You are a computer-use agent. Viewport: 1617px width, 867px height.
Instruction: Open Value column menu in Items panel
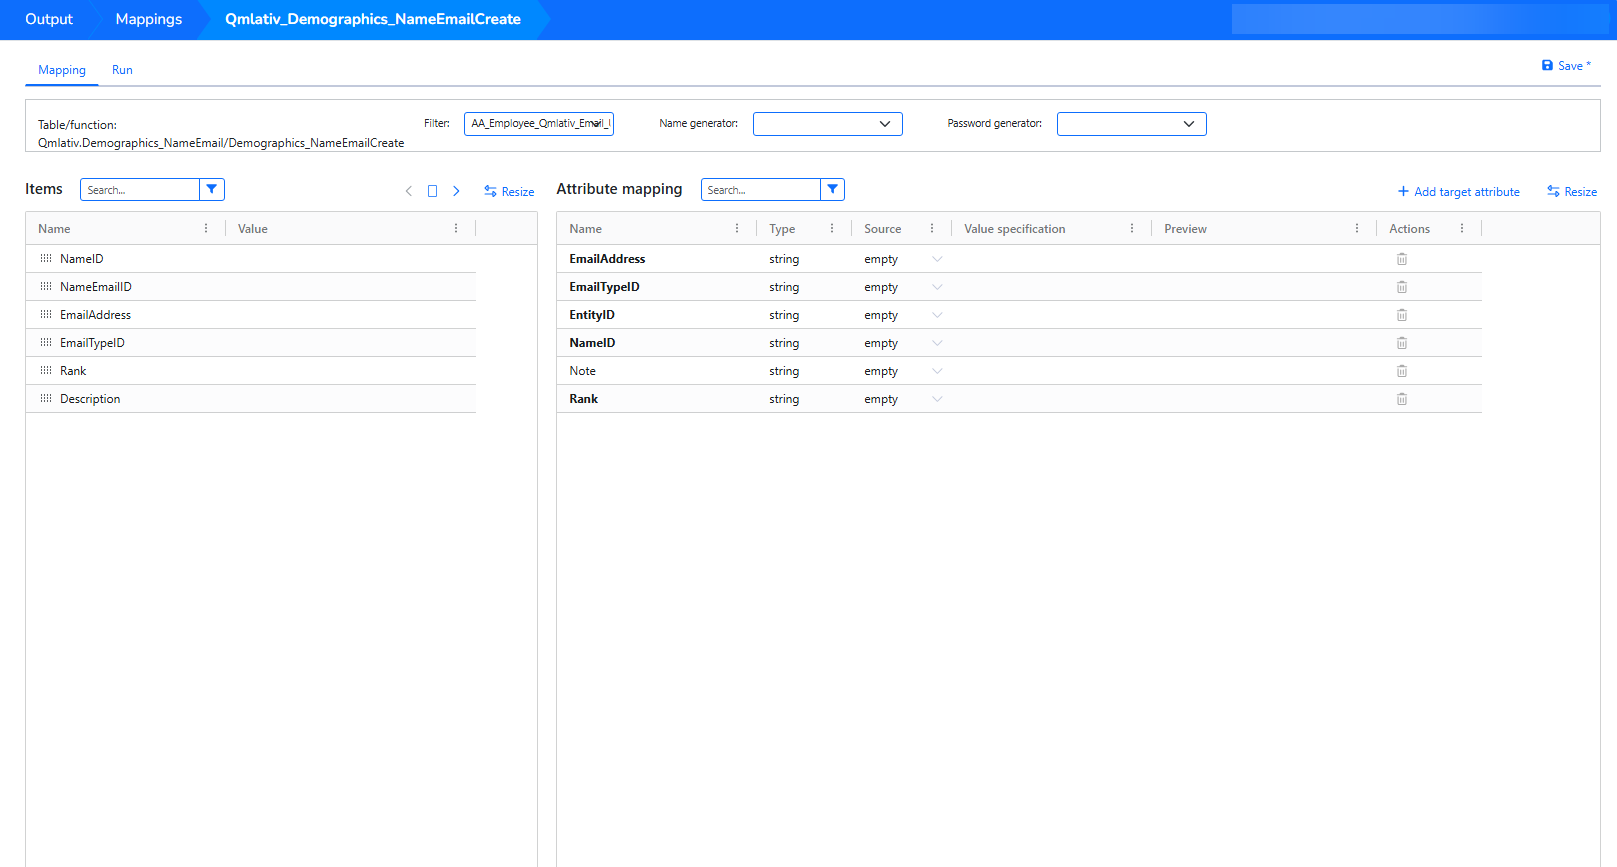(456, 228)
